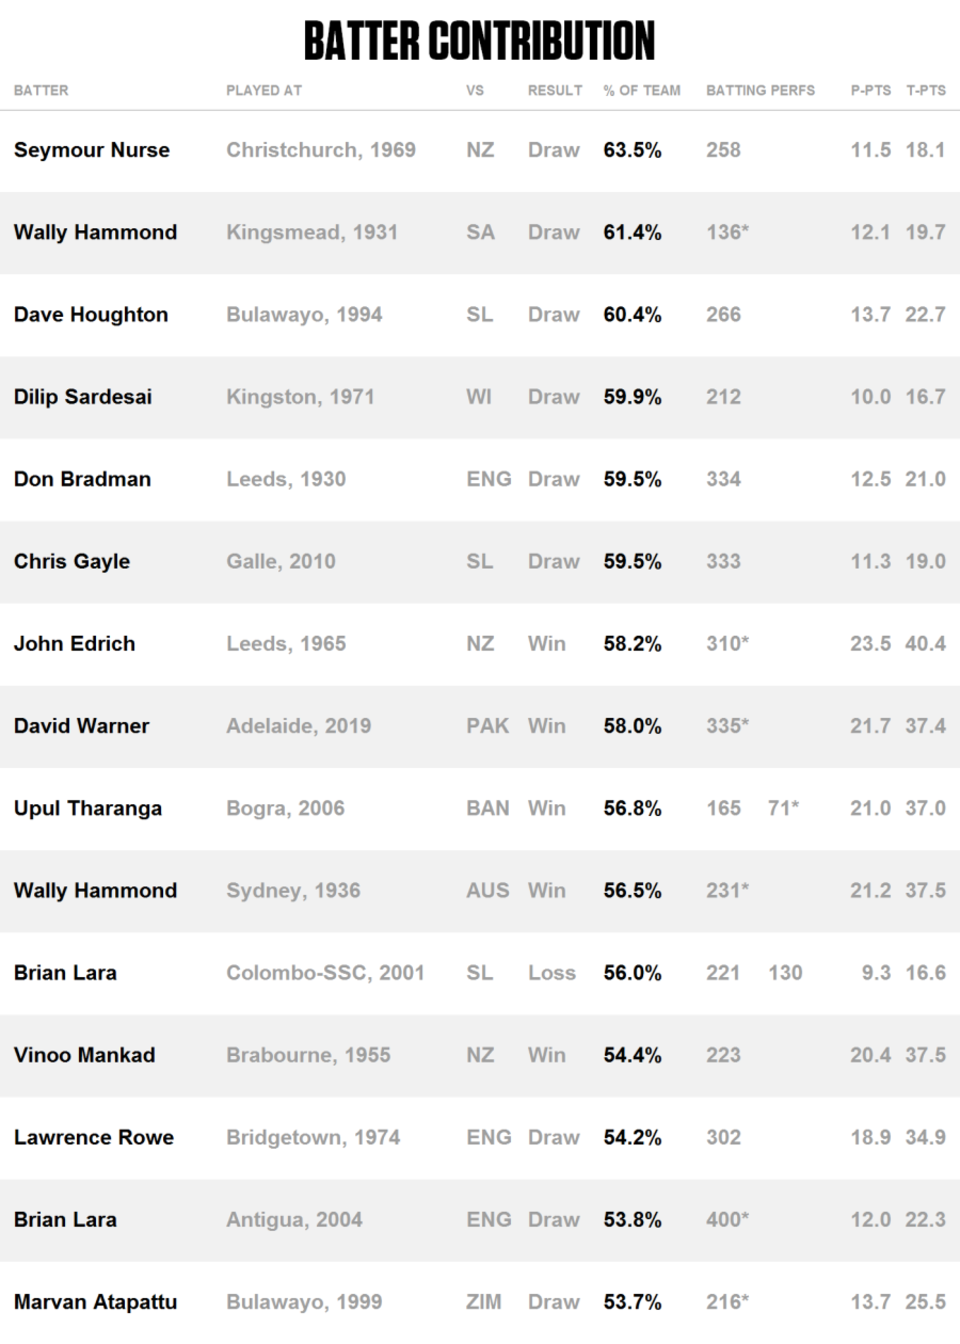960x1344 pixels.
Task: Click Marvan Atapattu's name
Action: pyautogui.click(x=95, y=1302)
